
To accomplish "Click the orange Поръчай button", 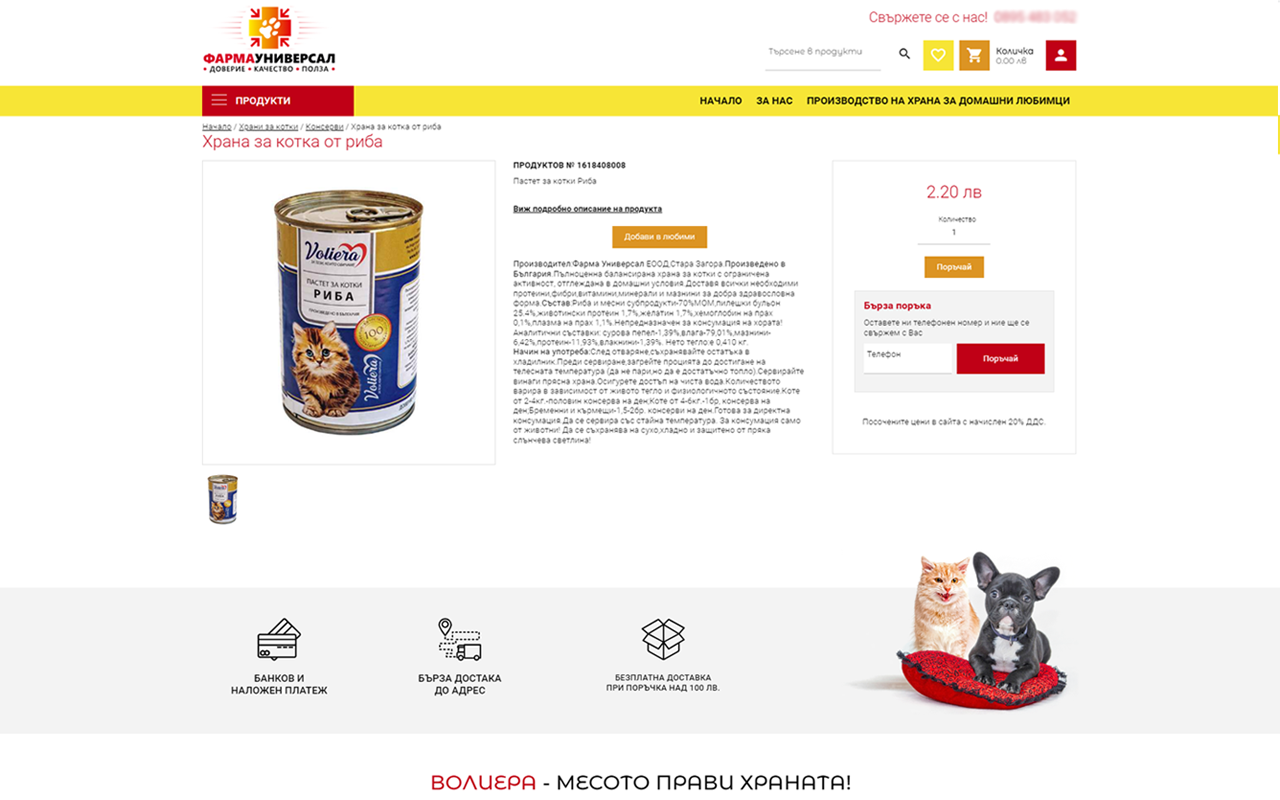I will pos(954,267).
